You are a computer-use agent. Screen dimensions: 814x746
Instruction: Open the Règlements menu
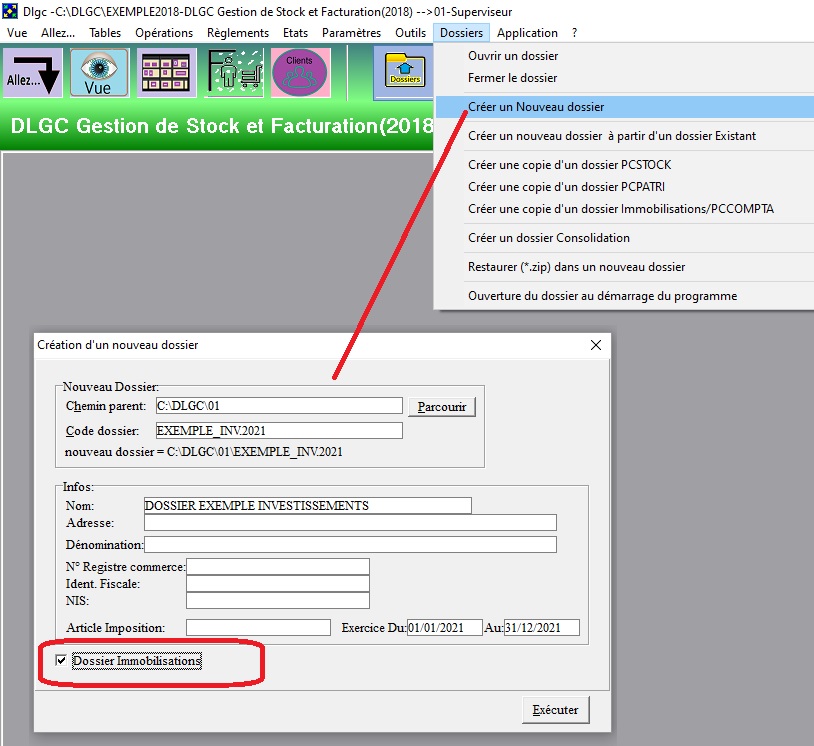tap(238, 33)
